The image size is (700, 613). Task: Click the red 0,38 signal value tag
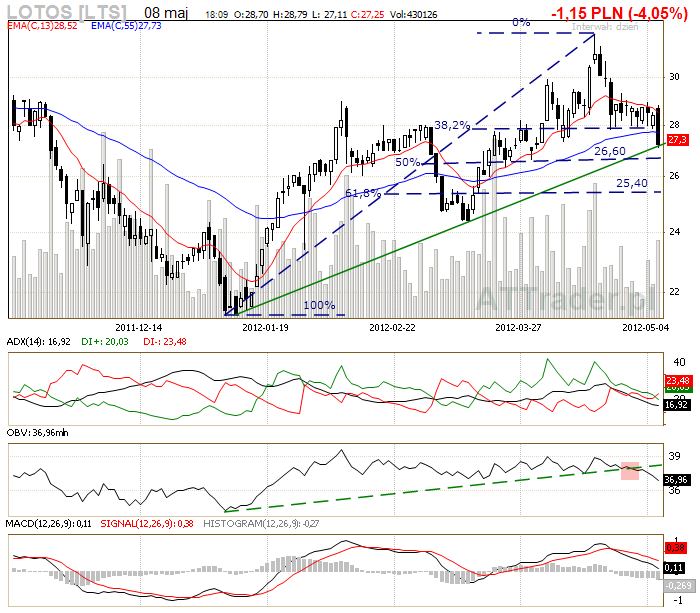click(x=675, y=547)
